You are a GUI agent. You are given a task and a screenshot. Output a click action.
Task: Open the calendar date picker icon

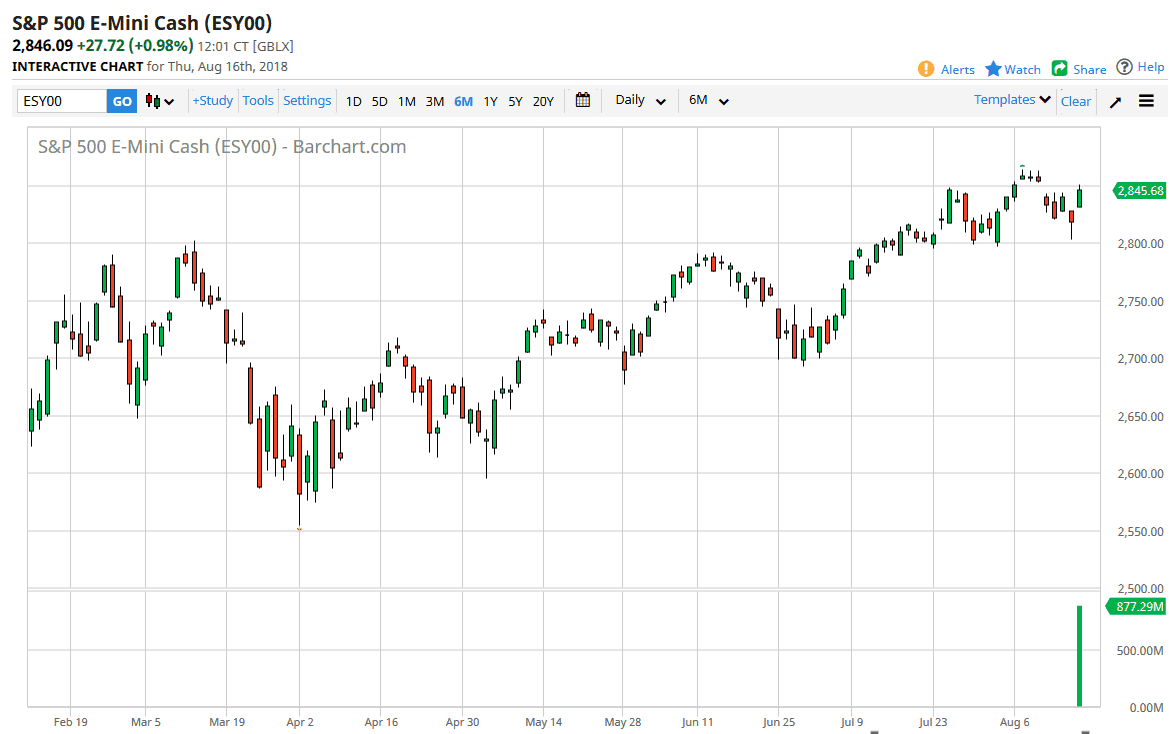(583, 100)
